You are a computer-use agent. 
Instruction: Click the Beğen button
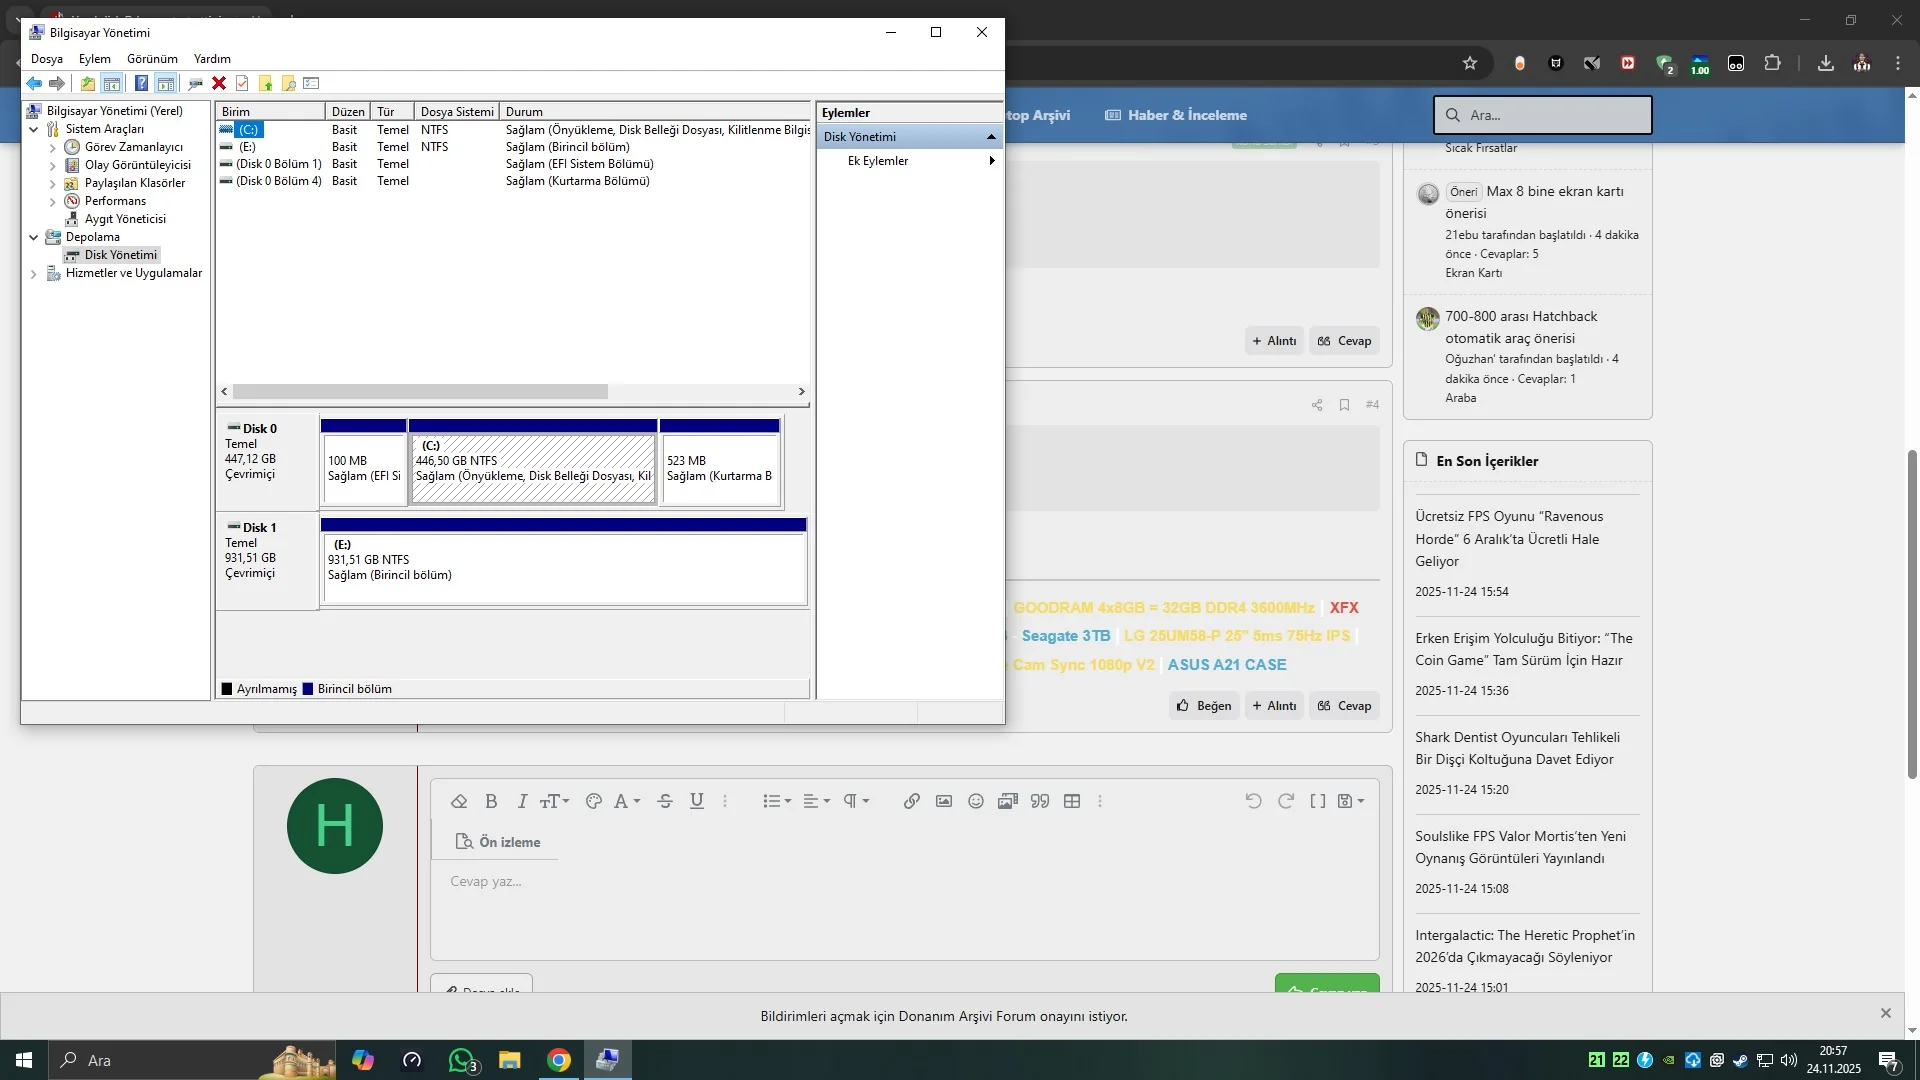1204,706
